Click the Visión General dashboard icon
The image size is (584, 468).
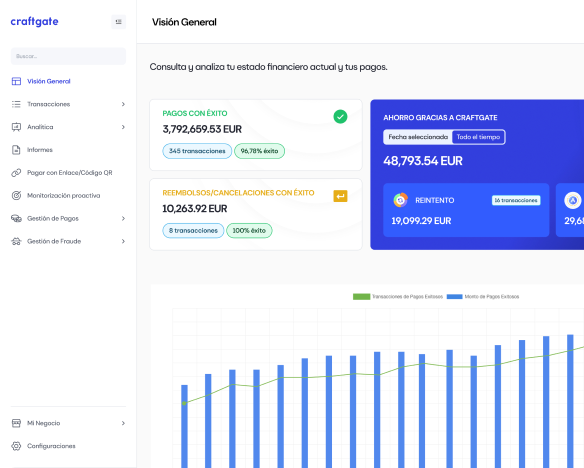coord(16,81)
